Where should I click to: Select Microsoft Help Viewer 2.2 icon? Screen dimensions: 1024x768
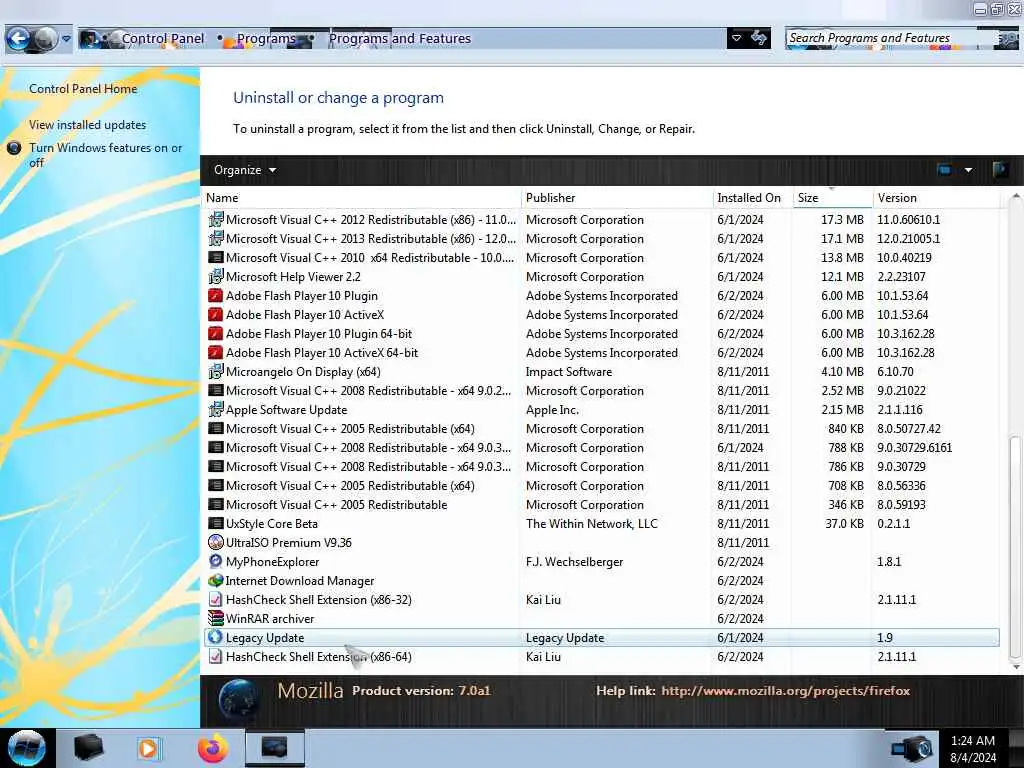click(x=216, y=276)
